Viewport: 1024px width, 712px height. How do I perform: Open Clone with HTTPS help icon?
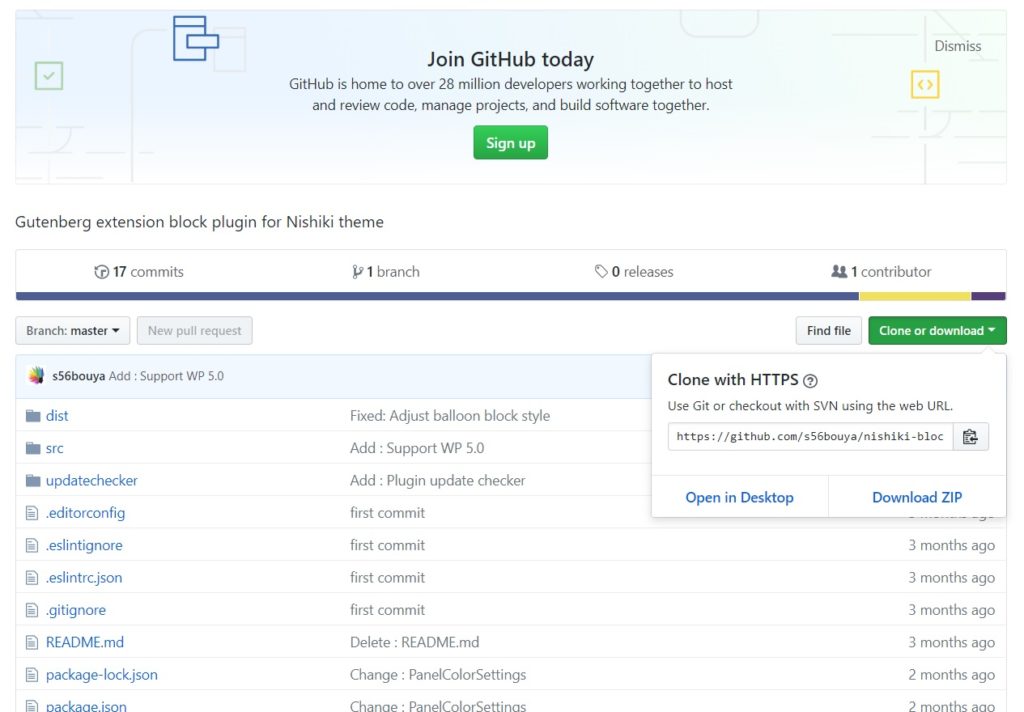coord(810,381)
